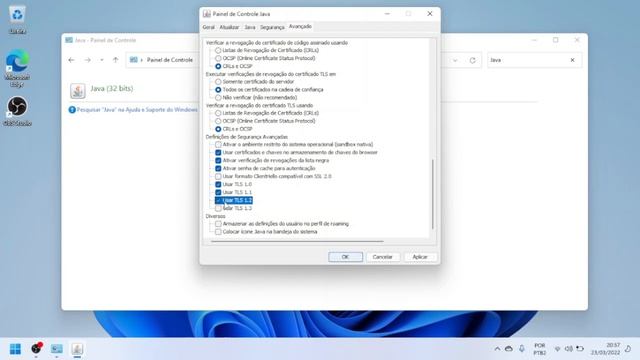Expand breadcrumb chevron before Painel de Controle
This screenshot has width=640, height=360.
click(142, 60)
